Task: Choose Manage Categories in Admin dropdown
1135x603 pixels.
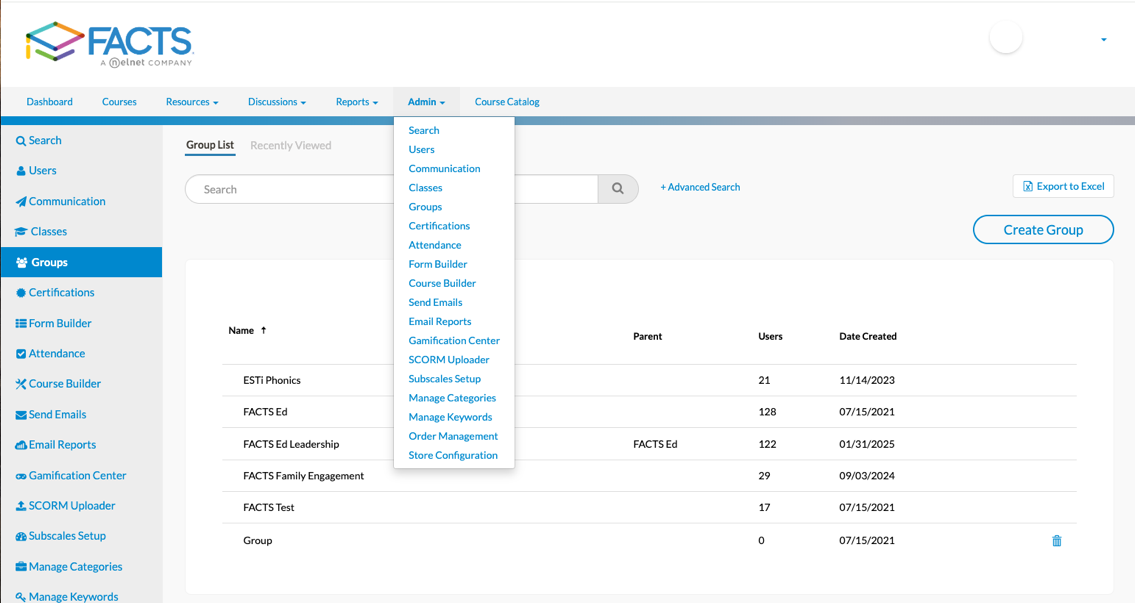Action: 452,398
